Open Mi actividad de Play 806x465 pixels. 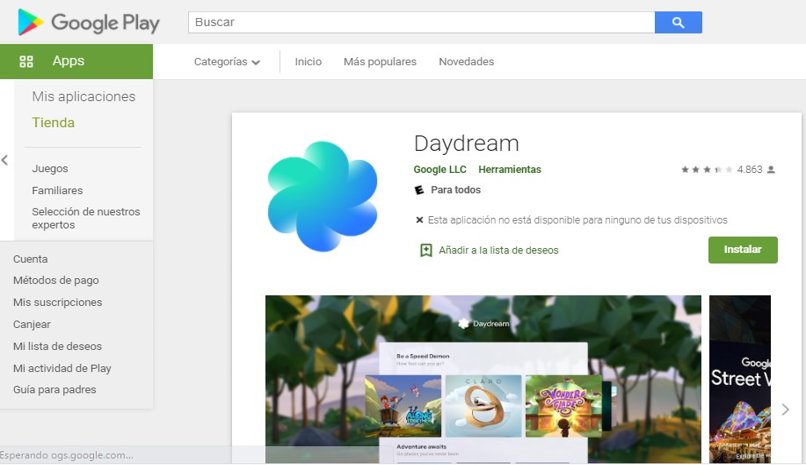click(x=62, y=368)
